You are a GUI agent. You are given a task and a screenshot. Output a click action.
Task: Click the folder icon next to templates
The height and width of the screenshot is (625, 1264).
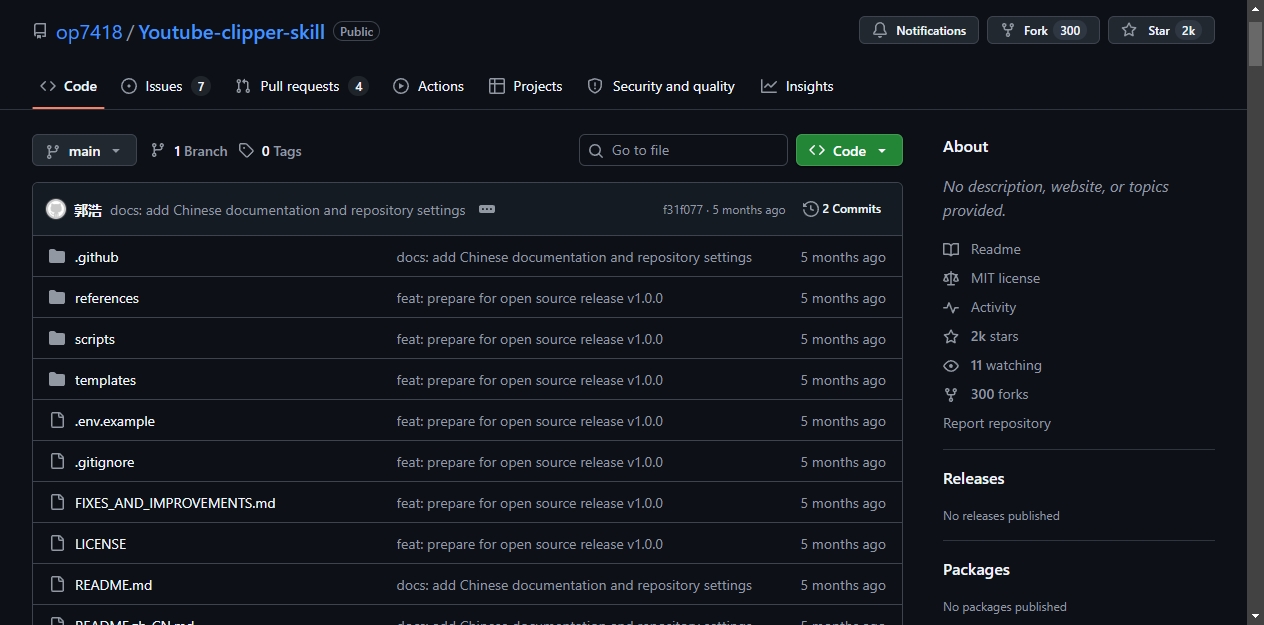coord(57,380)
